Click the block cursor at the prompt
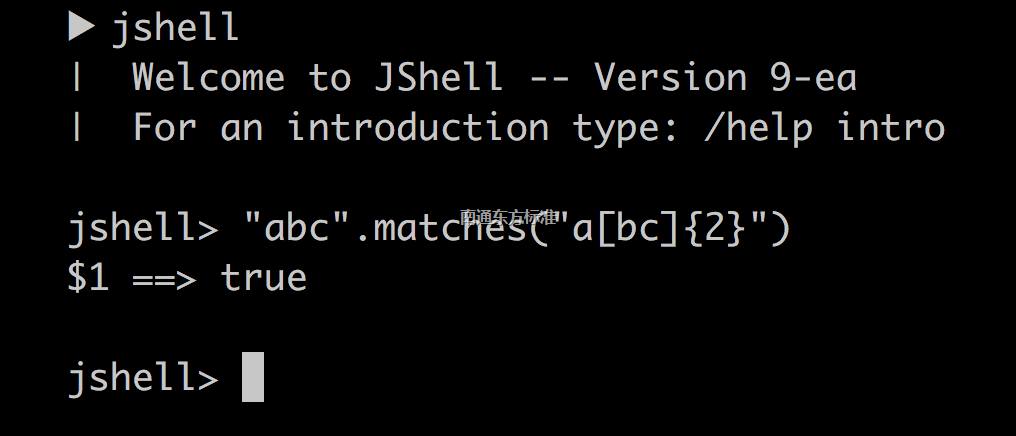This screenshot has width=1016, height=436. (x=253, y=377)
